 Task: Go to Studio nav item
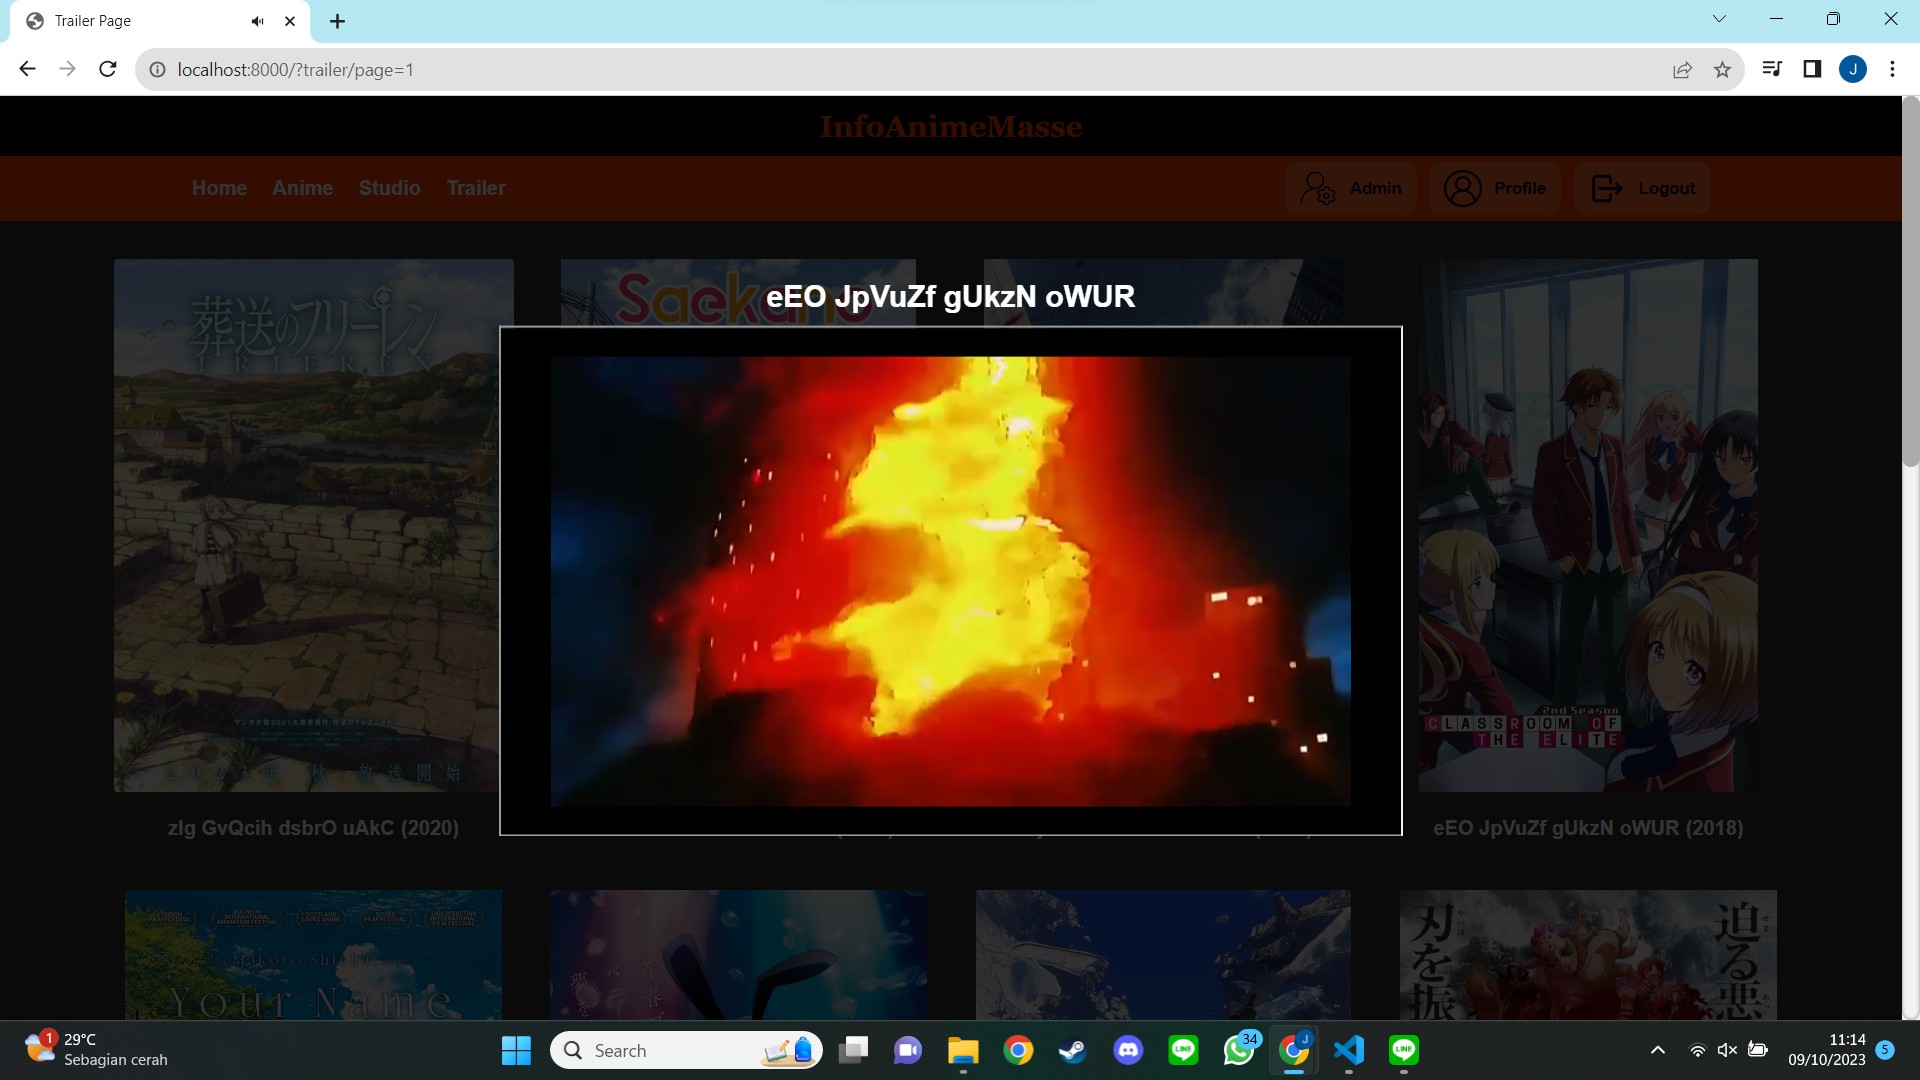click(x=389, y=188)
